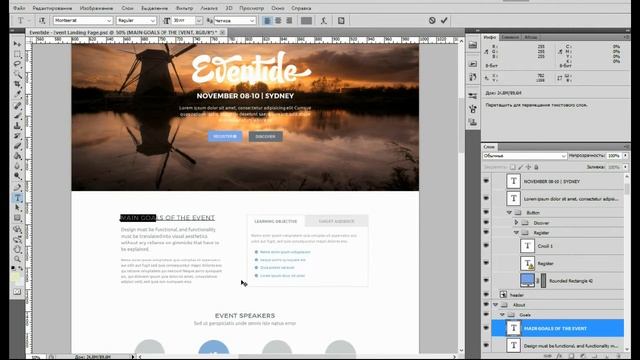Switch to the Абзац panel tab
The image size is (640, 360).
pyautogui.click(x=531, y=37)
